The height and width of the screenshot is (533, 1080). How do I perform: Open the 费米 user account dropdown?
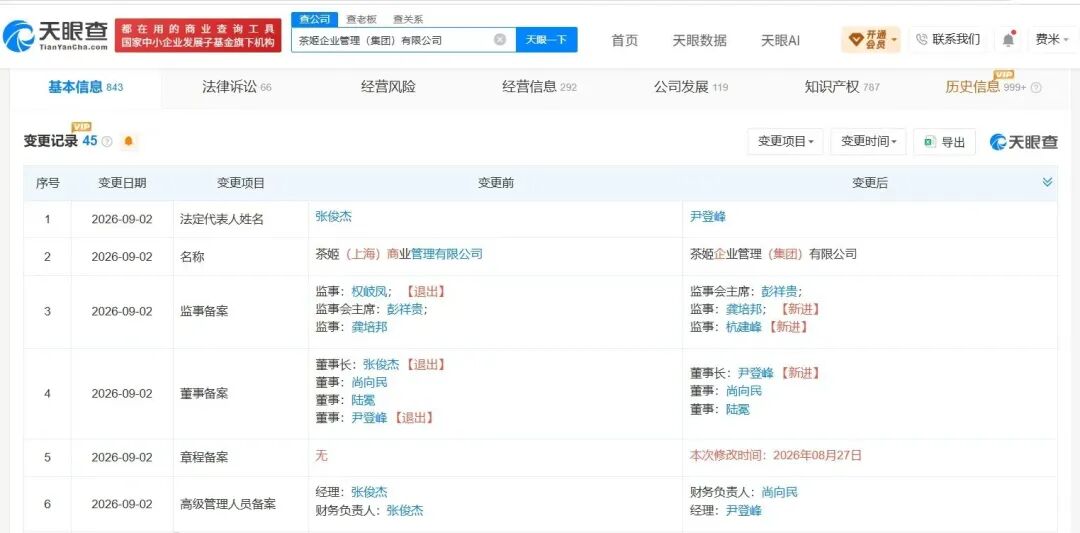(x=1052, y=40)
